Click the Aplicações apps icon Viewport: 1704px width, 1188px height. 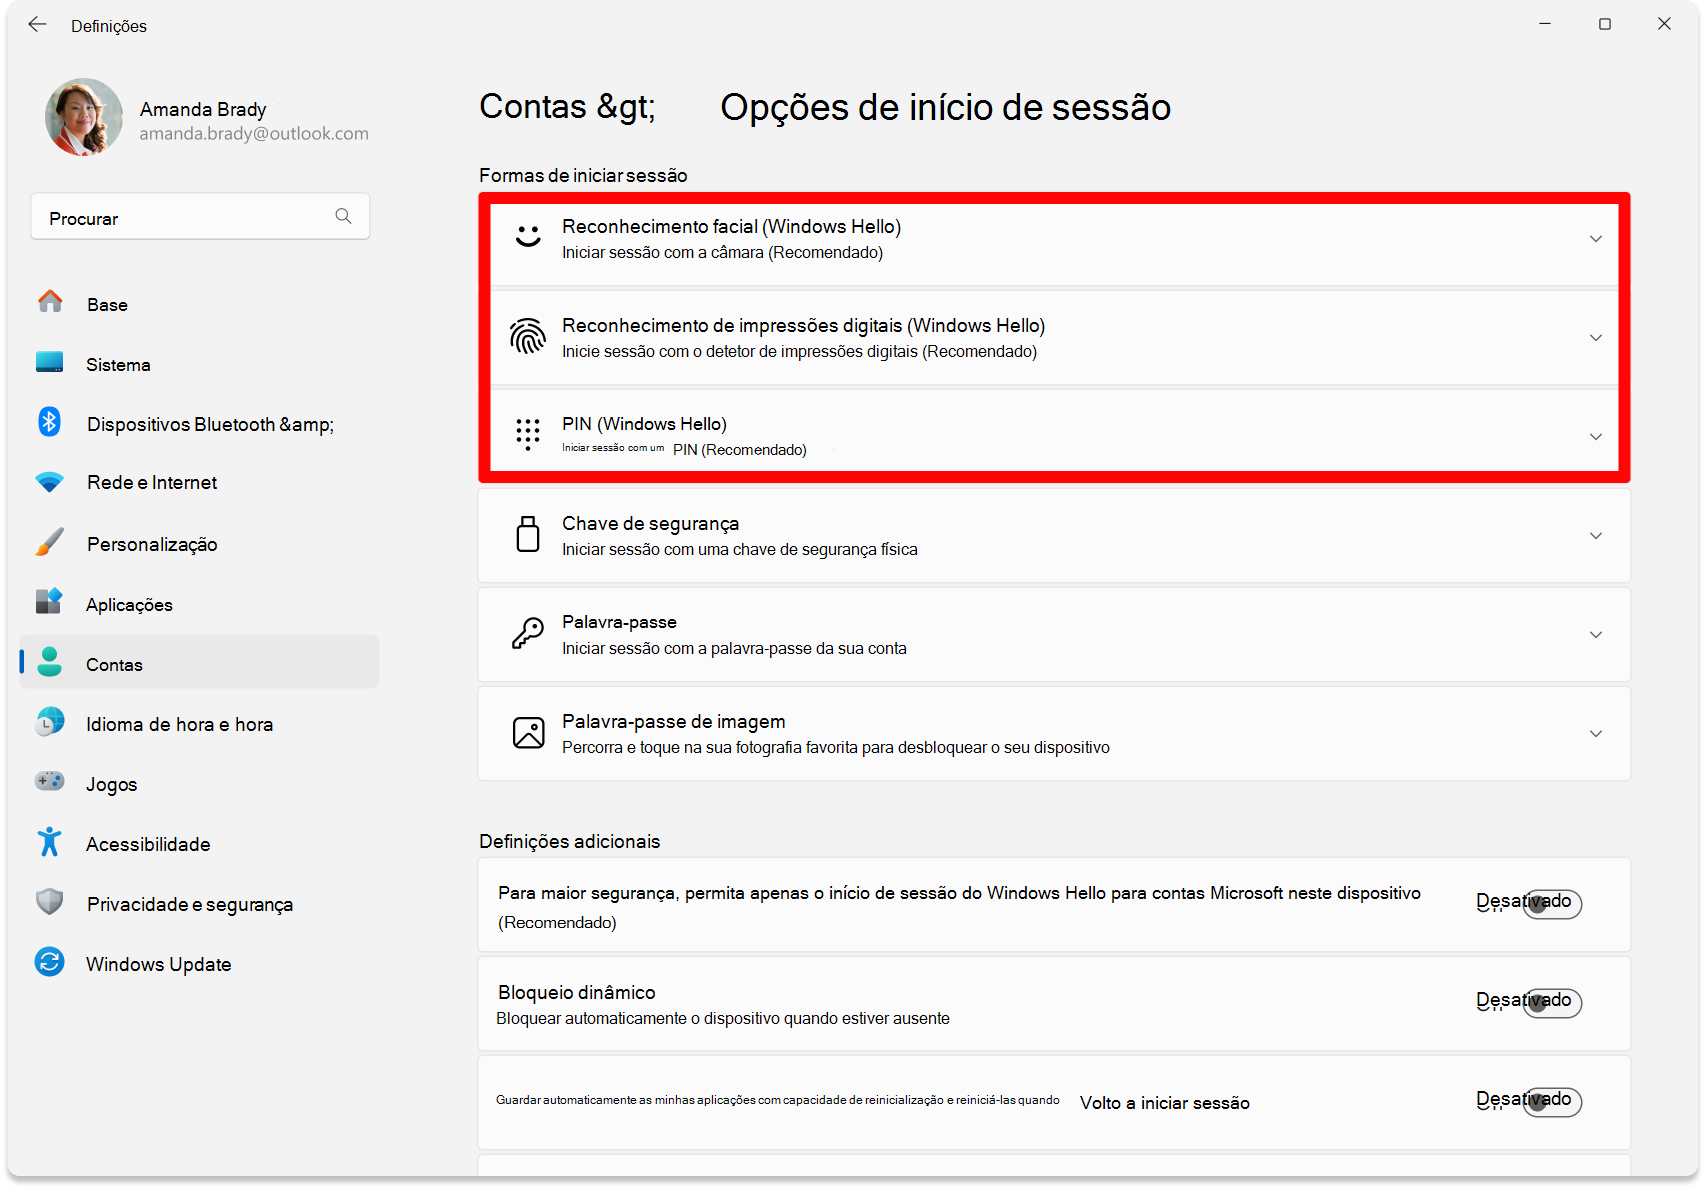pyautogui.click(x=50, y=601)
